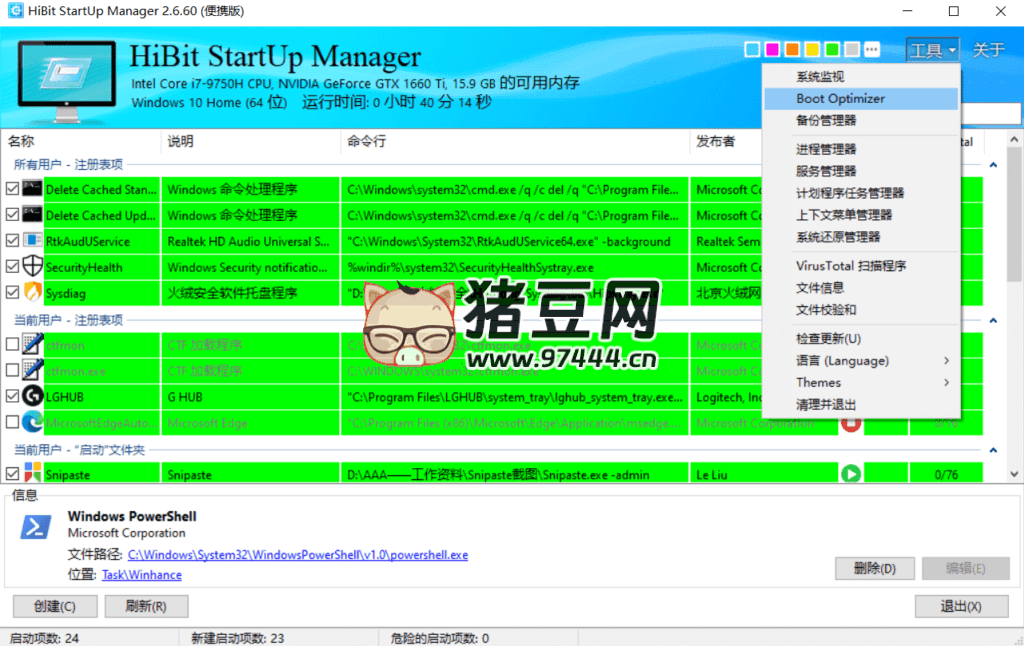The image size is (1024, 646).
Task: Open the 工具 dropdown menu
Action: click(932, 50)
